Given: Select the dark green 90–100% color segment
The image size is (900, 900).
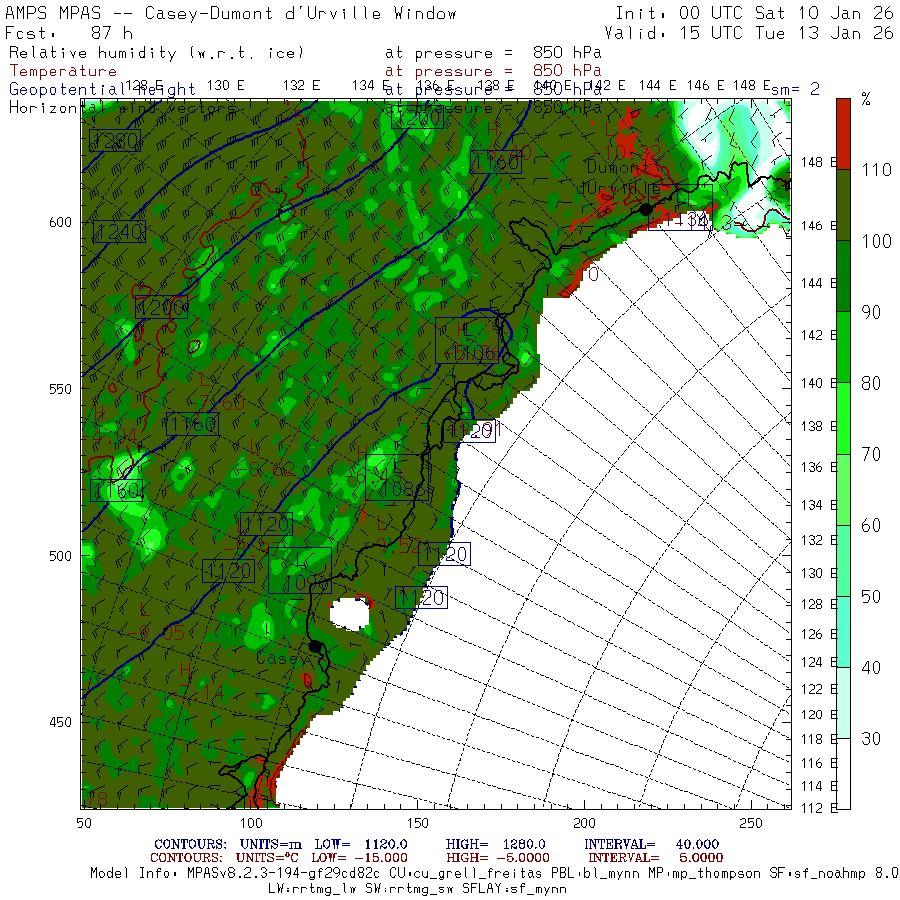Looking at the screenshot, I should [843, 276].
